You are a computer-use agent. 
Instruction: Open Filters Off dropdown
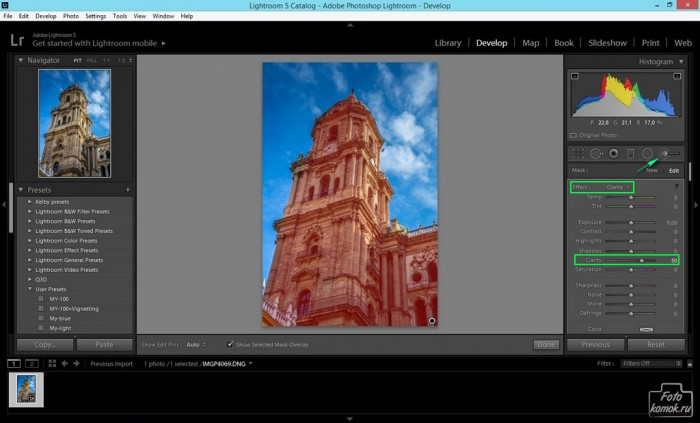tap(651, 364)
